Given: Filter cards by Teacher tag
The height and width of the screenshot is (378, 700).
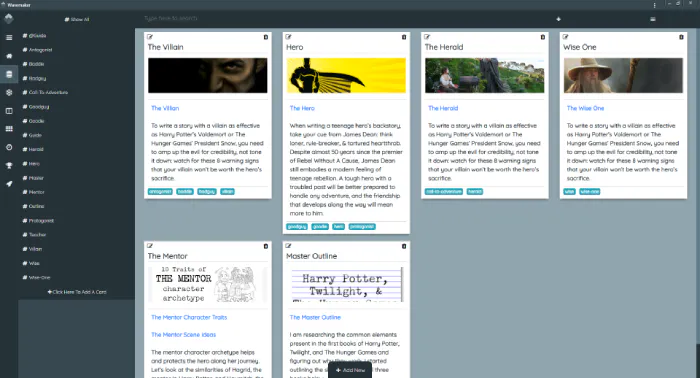Looking at the screenshot, I should point(34,235).
